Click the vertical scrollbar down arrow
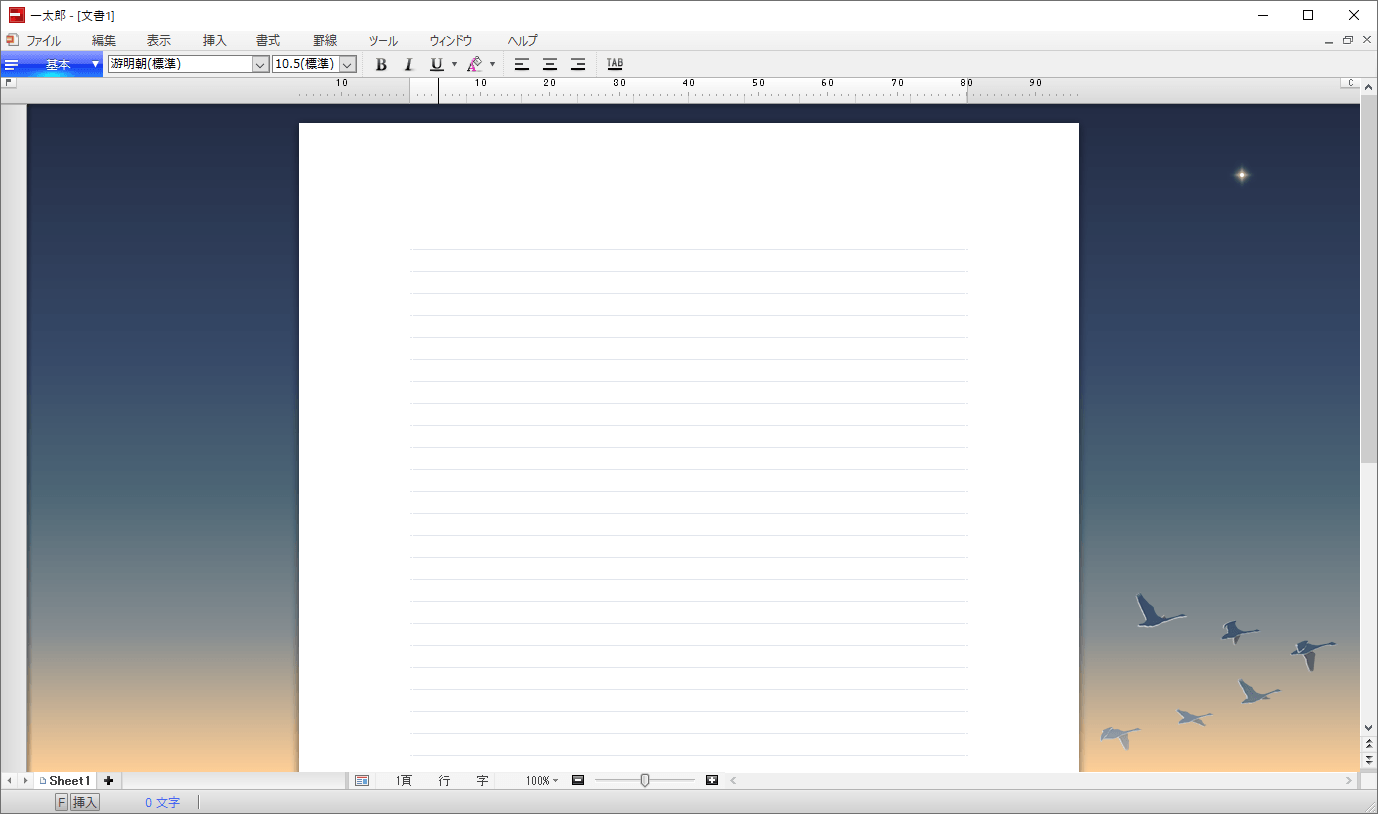1378x814 pixels. point(1369,728)
